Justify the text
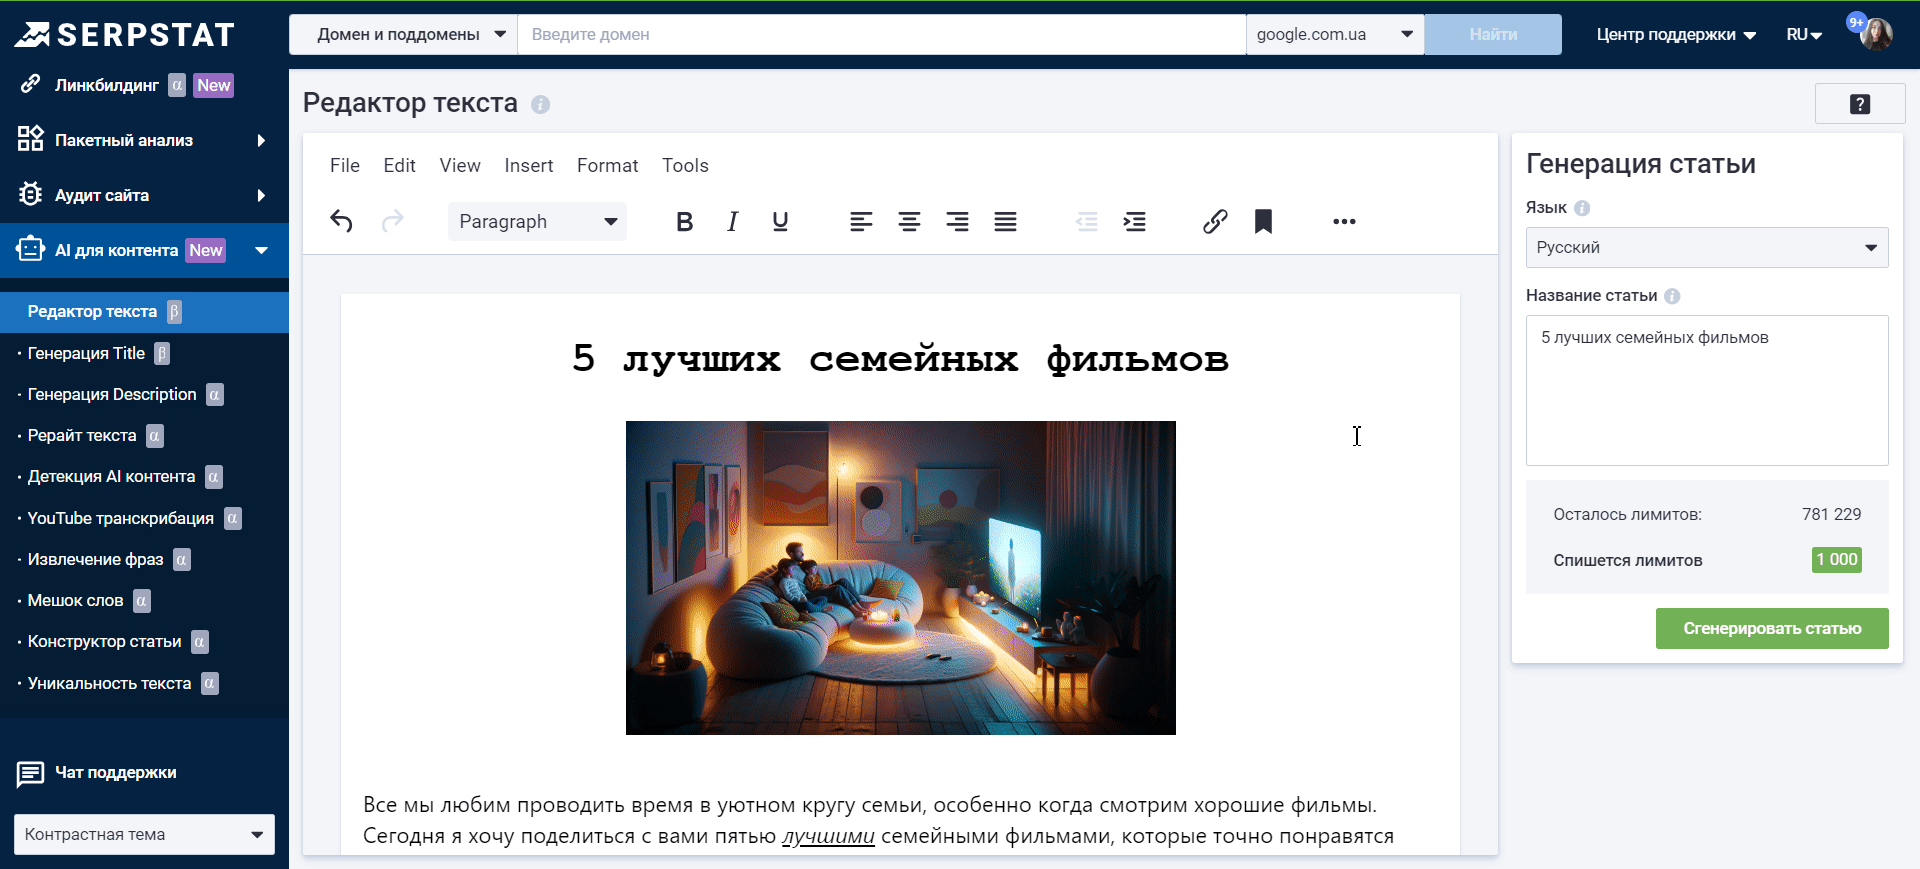 (1005, 222)
